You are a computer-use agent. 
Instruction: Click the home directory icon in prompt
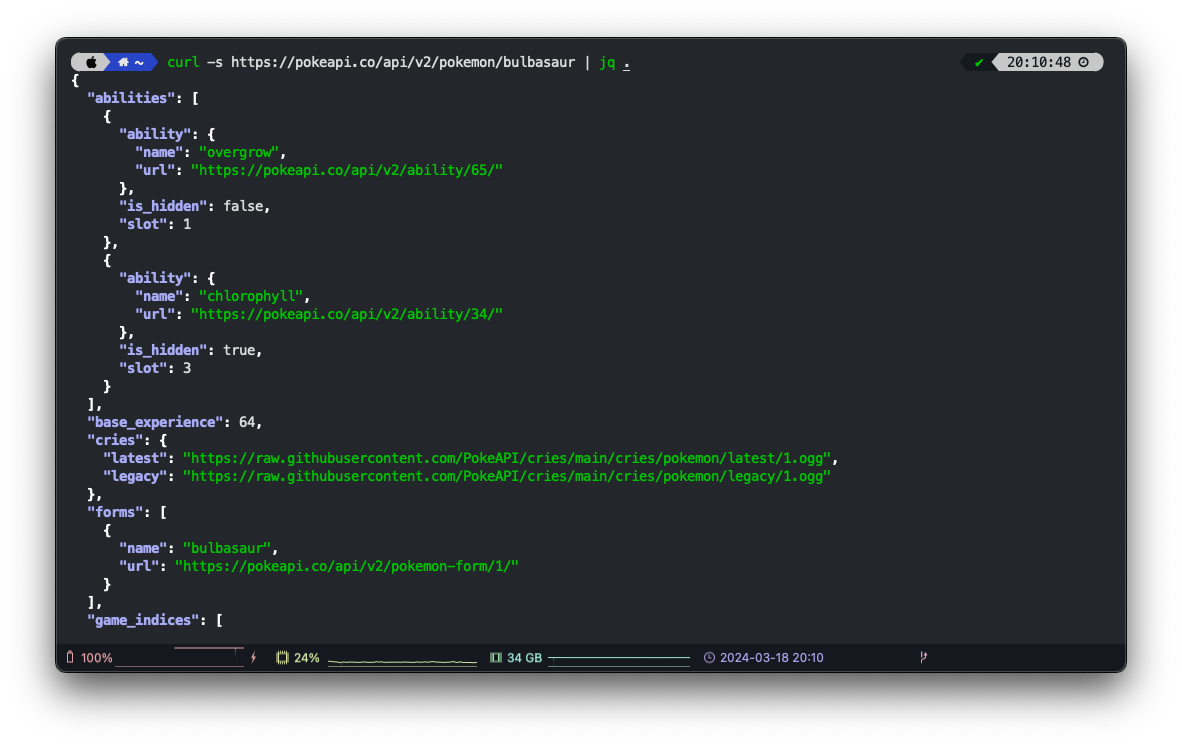(x=124, y=62)
